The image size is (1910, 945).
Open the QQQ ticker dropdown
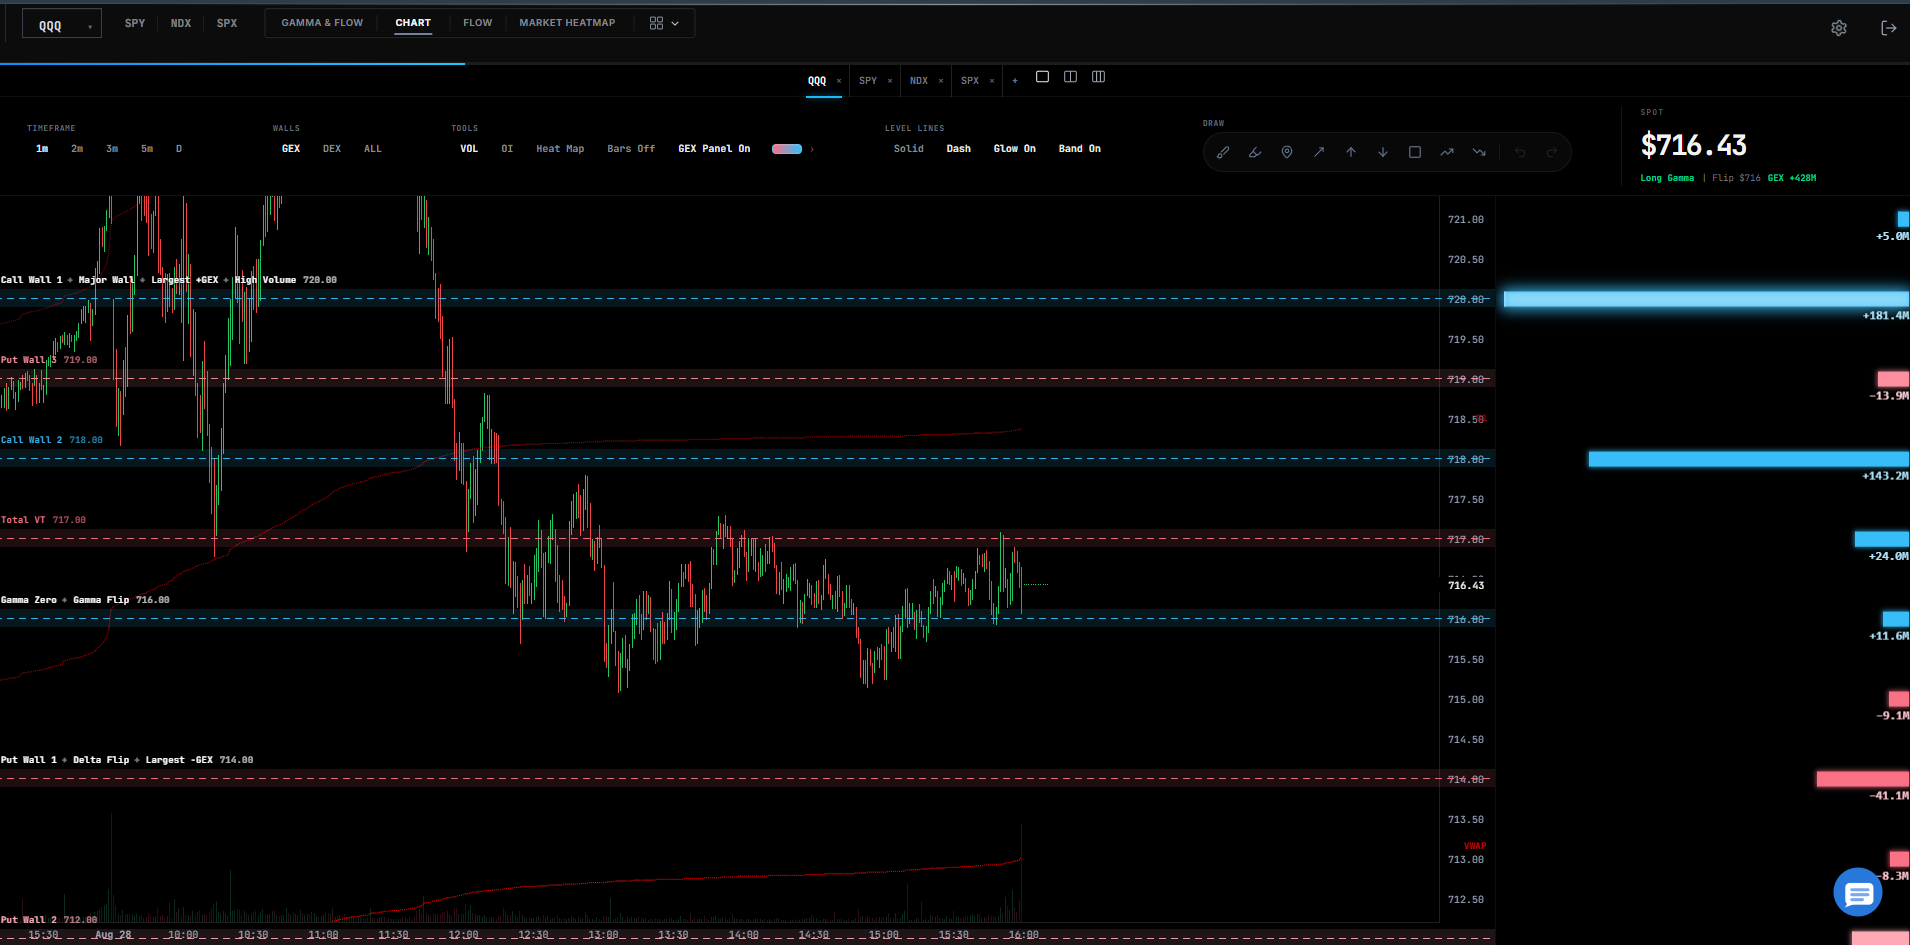(x=62, y=25)
